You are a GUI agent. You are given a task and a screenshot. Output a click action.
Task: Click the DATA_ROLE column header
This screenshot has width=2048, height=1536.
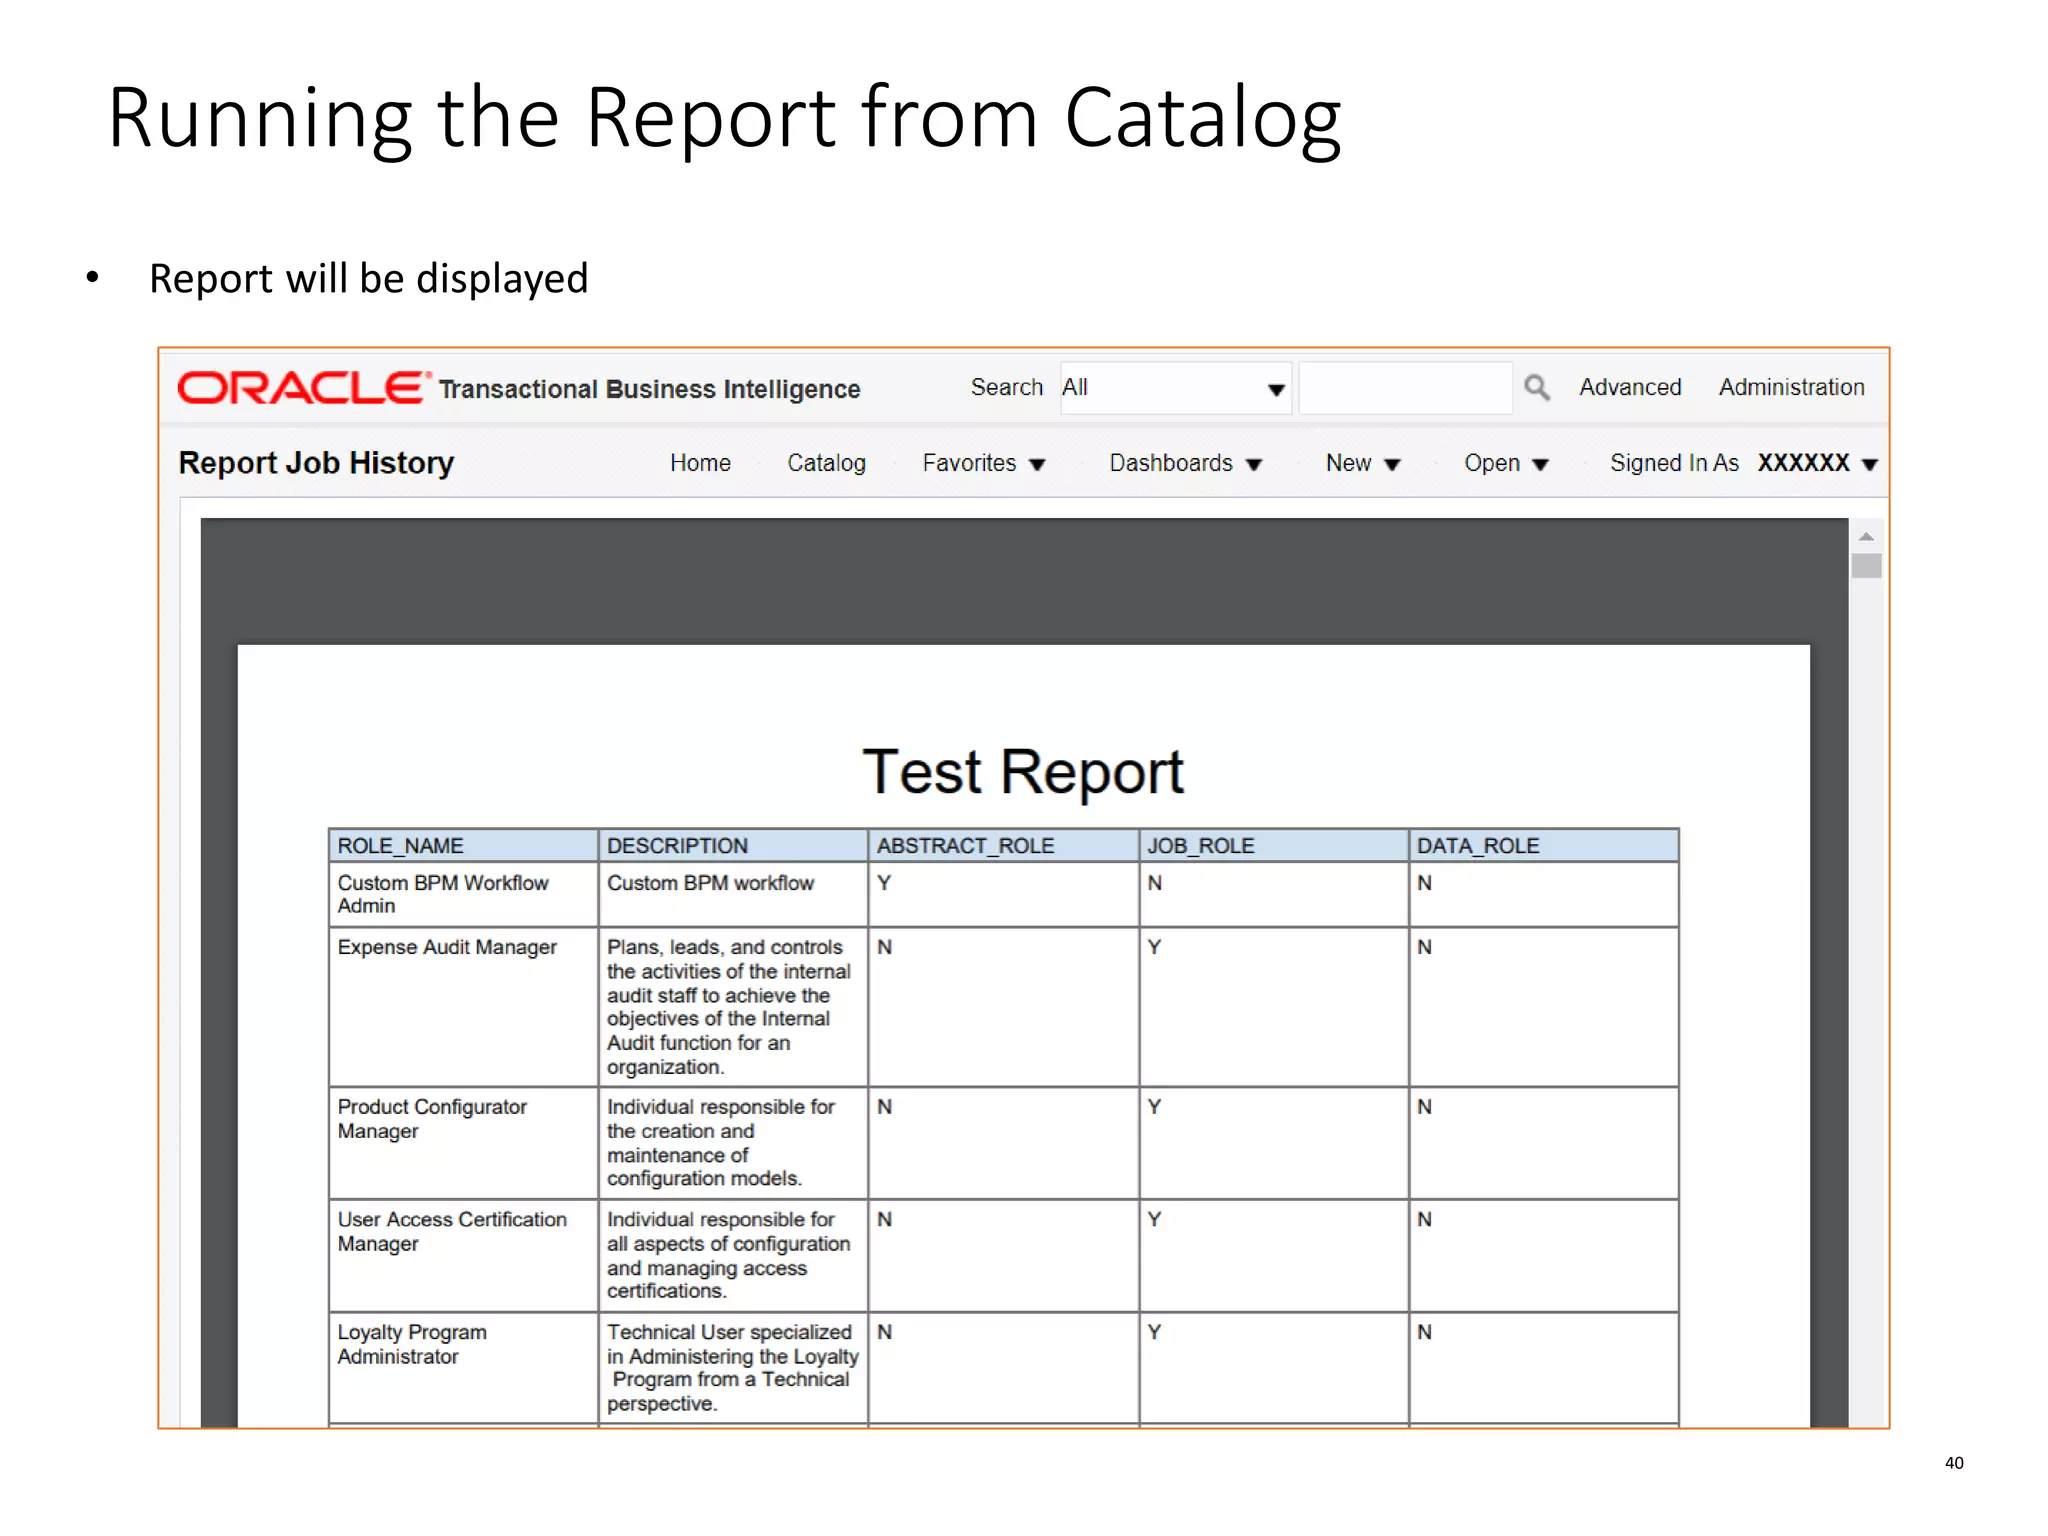pyautogui.click(x=1543, y=846)
